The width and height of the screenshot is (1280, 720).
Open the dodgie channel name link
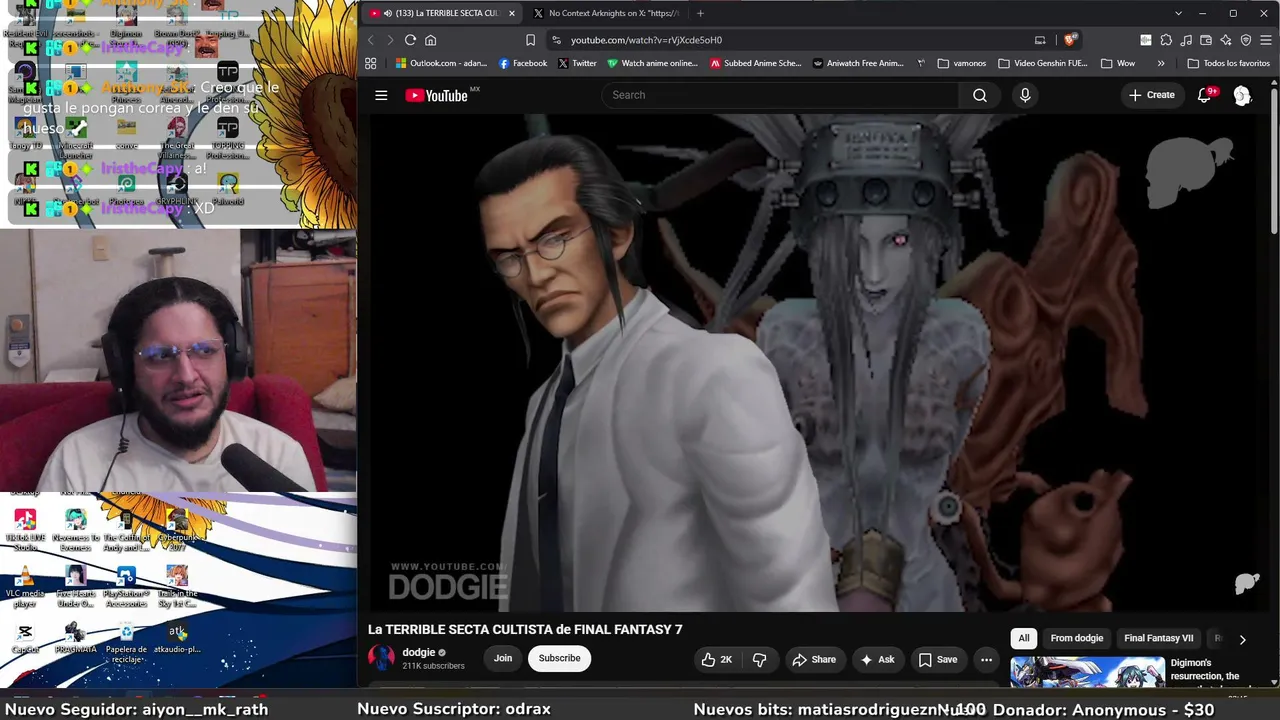pyautogui.click(x=418, y=652)
